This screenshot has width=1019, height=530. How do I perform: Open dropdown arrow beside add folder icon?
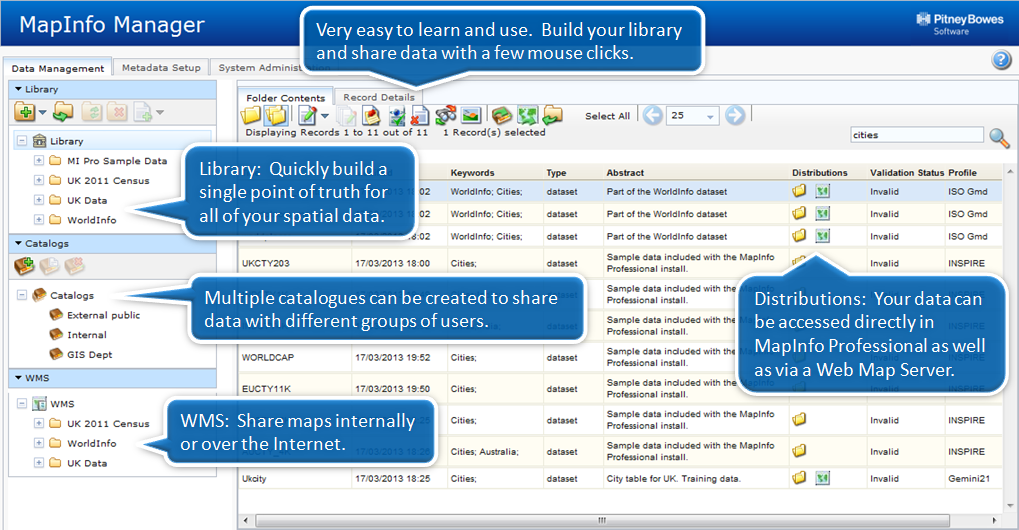pyautogui.click(x=42, y=112)
